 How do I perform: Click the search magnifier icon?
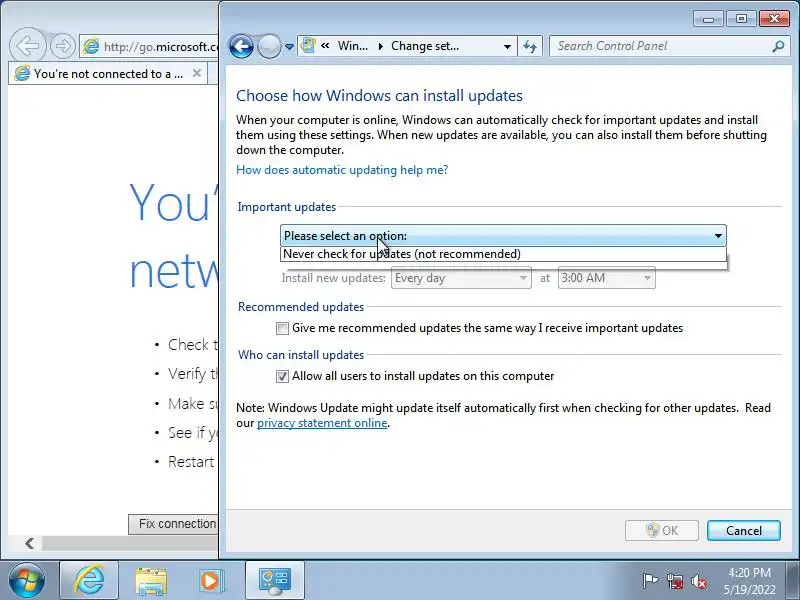pos(778,46)
